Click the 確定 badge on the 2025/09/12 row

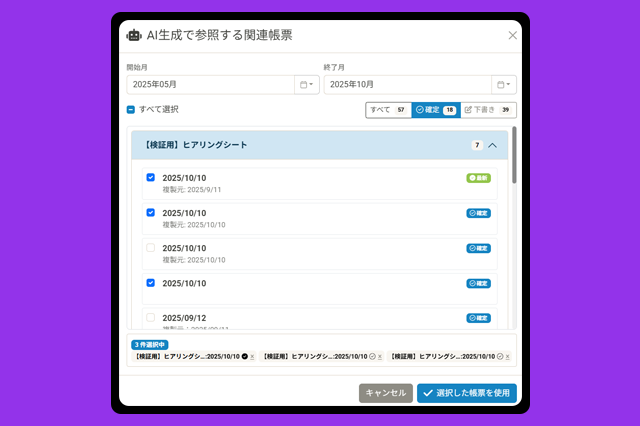tap(478, 318)
